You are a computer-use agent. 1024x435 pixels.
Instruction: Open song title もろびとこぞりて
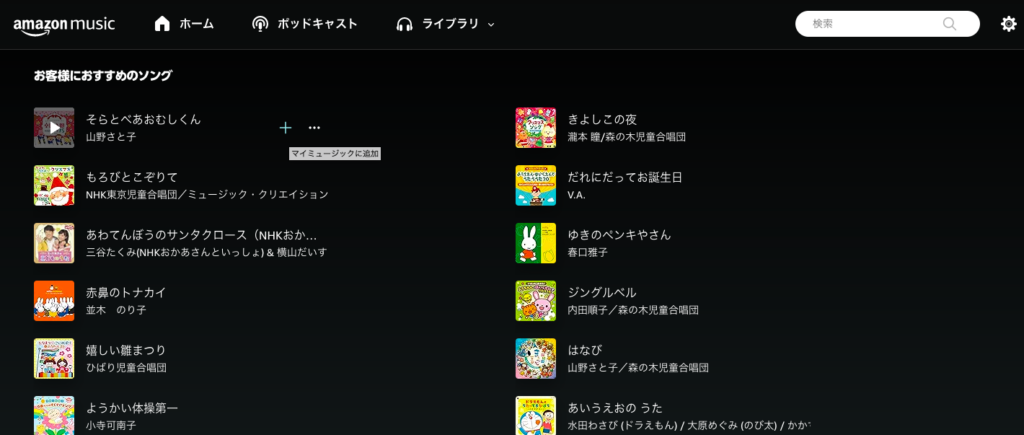pos(132,177)
